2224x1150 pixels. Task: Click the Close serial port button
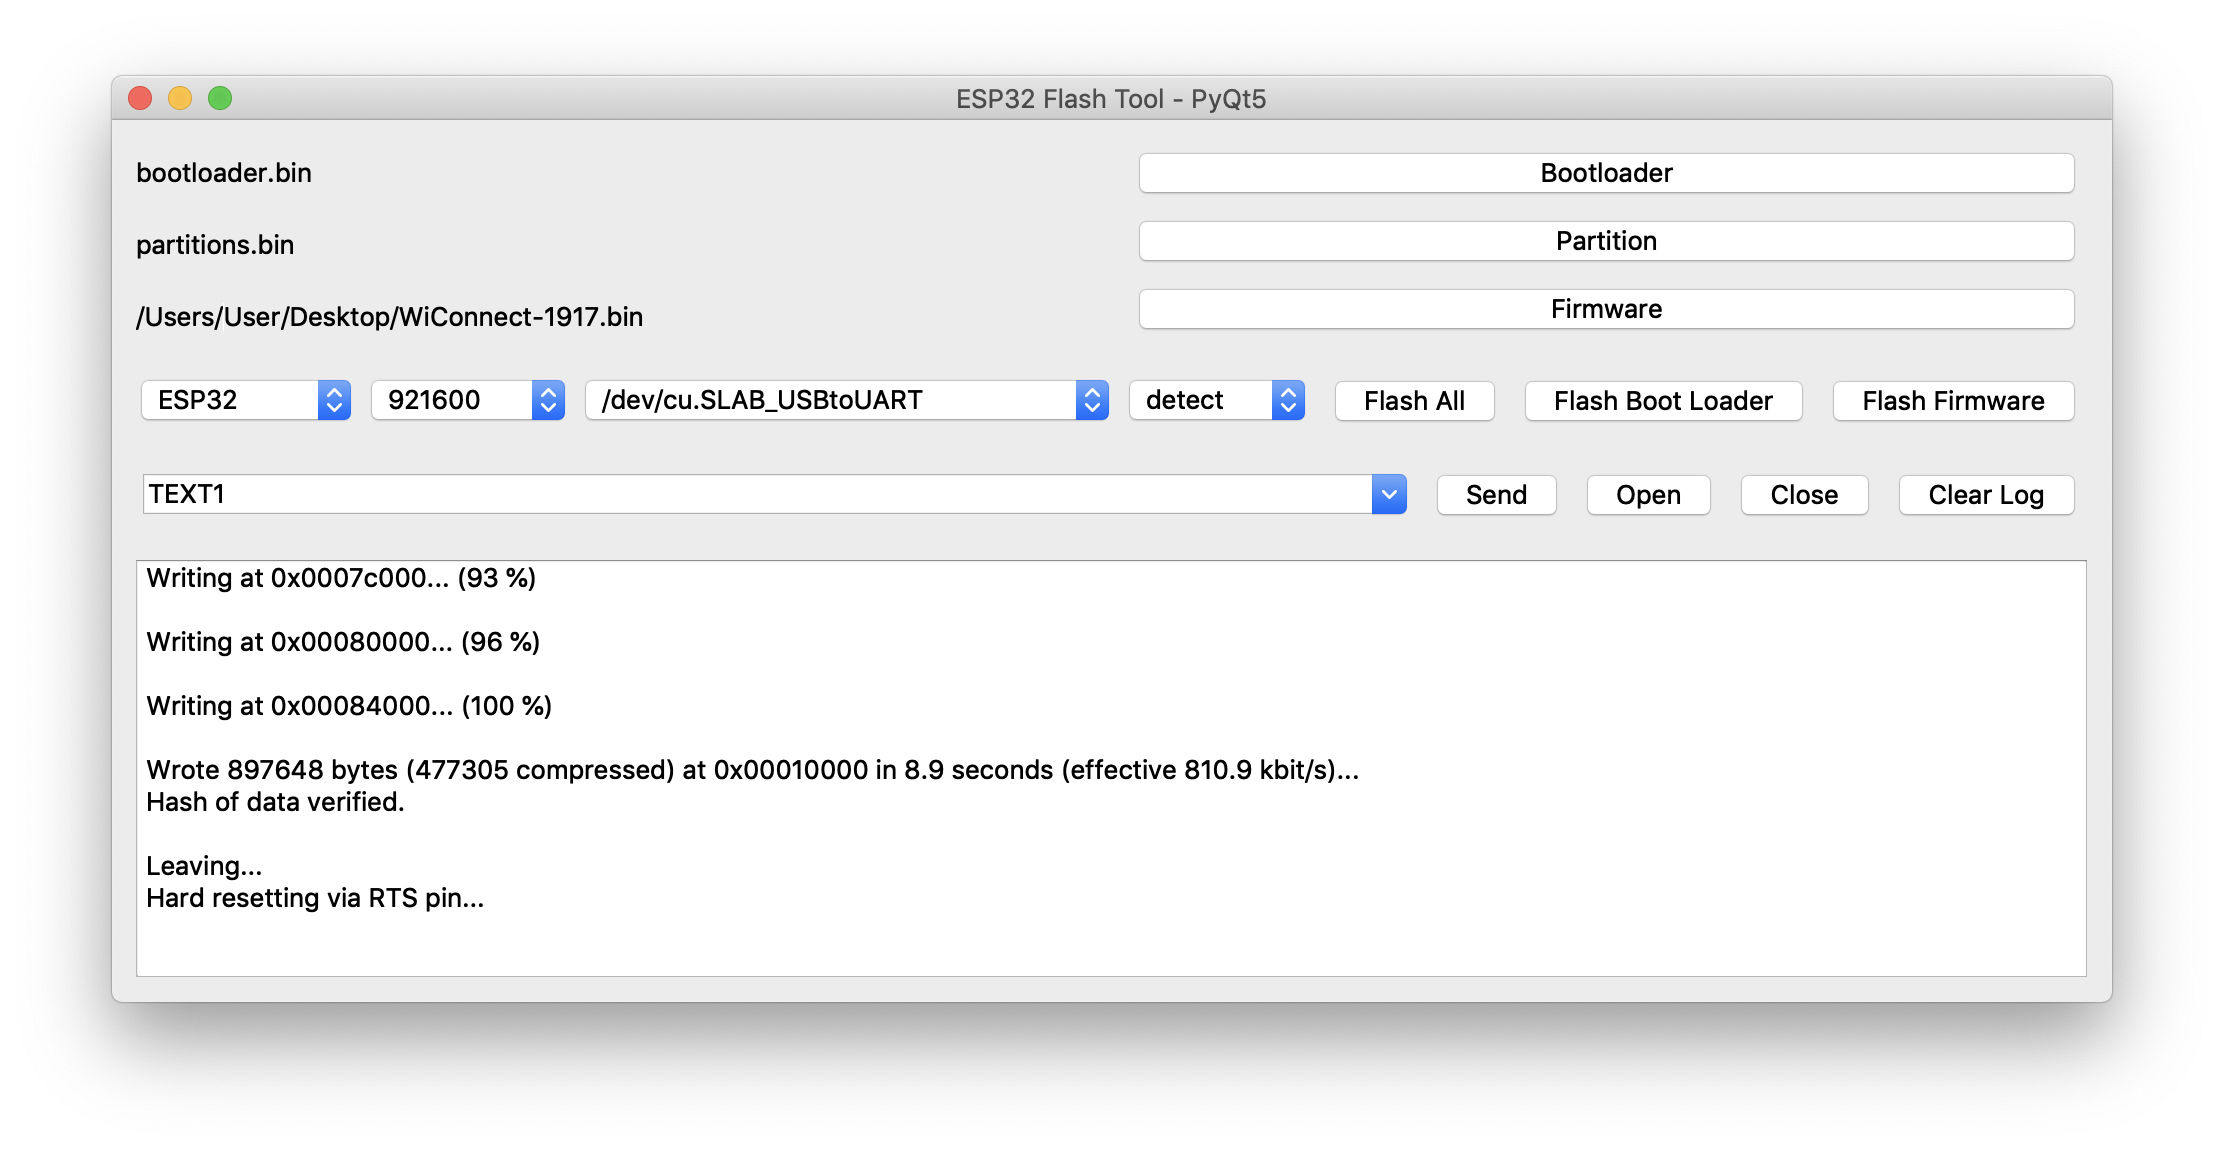click(x=1804, y=495)
